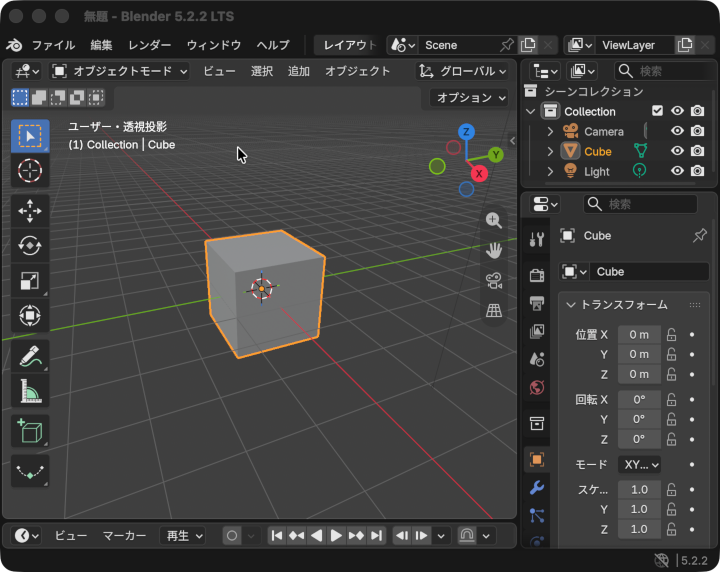Select the Add Cube tool
This screenshot has height=572, width=720.
[30, 431]
